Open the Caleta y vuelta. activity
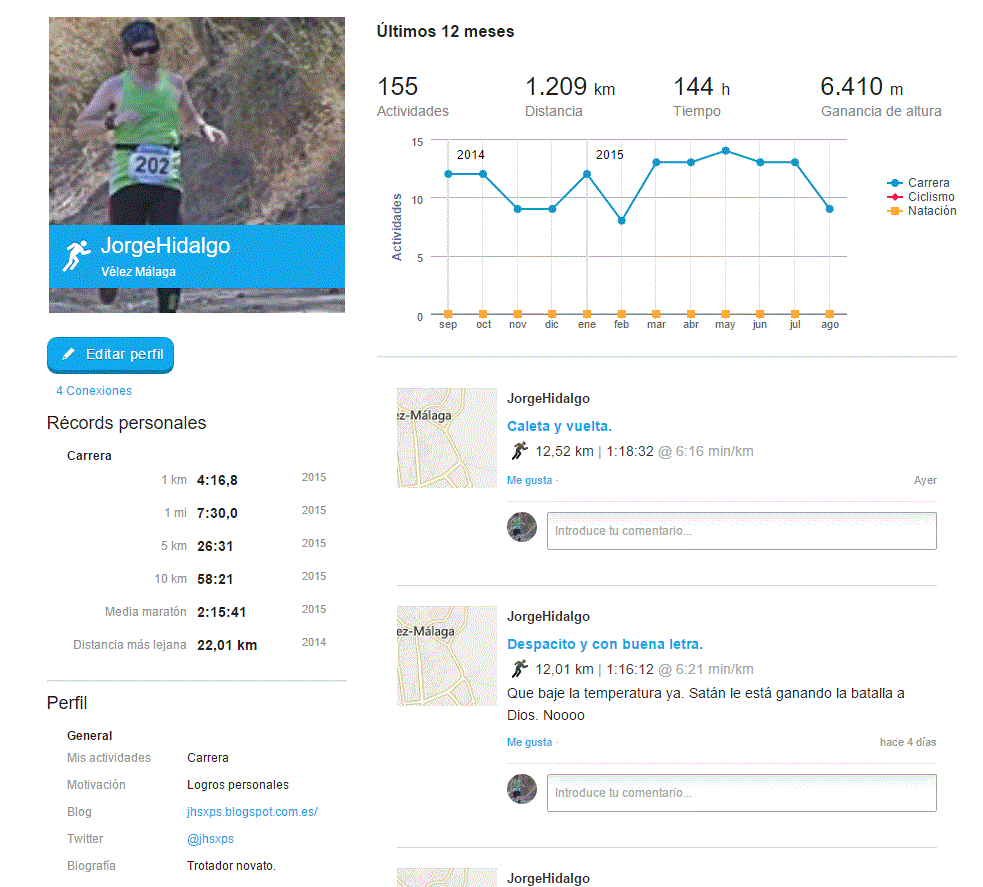The image size is (983, 887). pos(559,426)
